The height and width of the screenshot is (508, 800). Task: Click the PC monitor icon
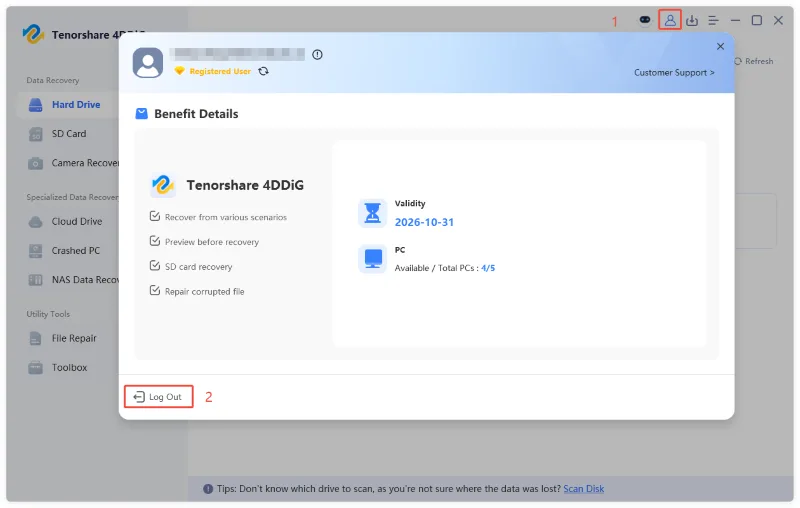(372, 259)
